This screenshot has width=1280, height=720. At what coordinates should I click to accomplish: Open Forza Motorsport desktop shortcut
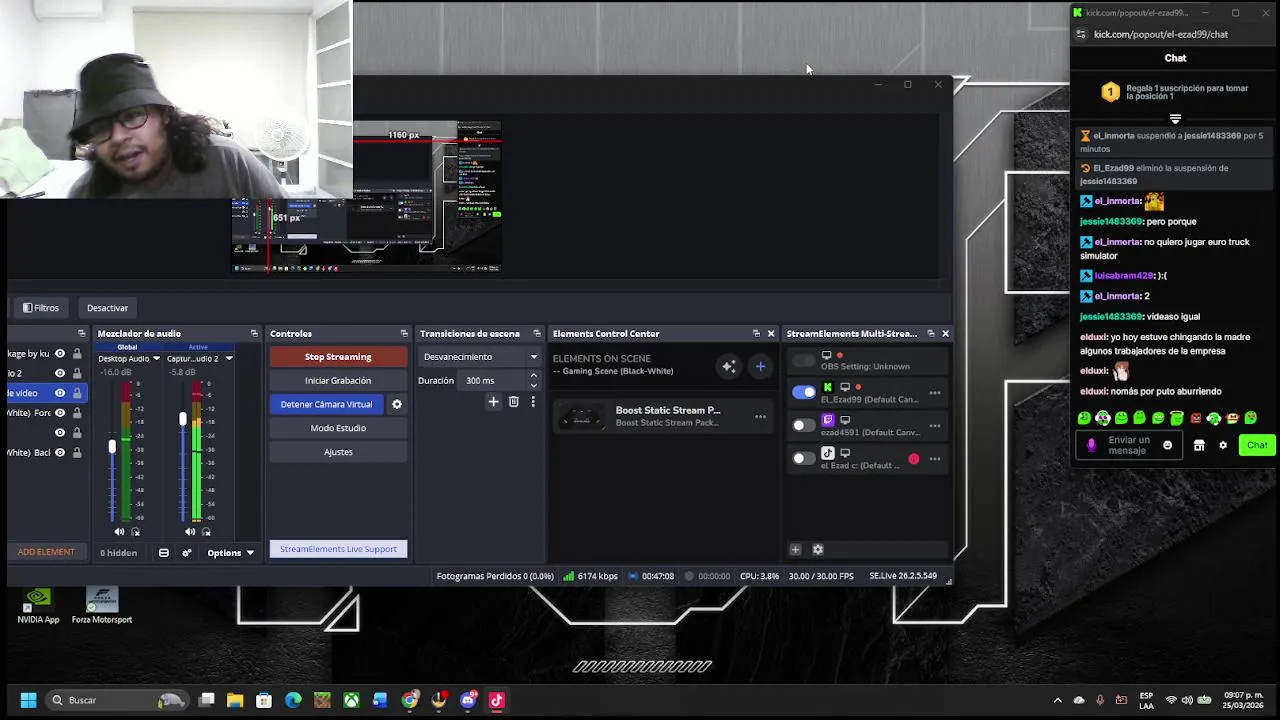102,606
